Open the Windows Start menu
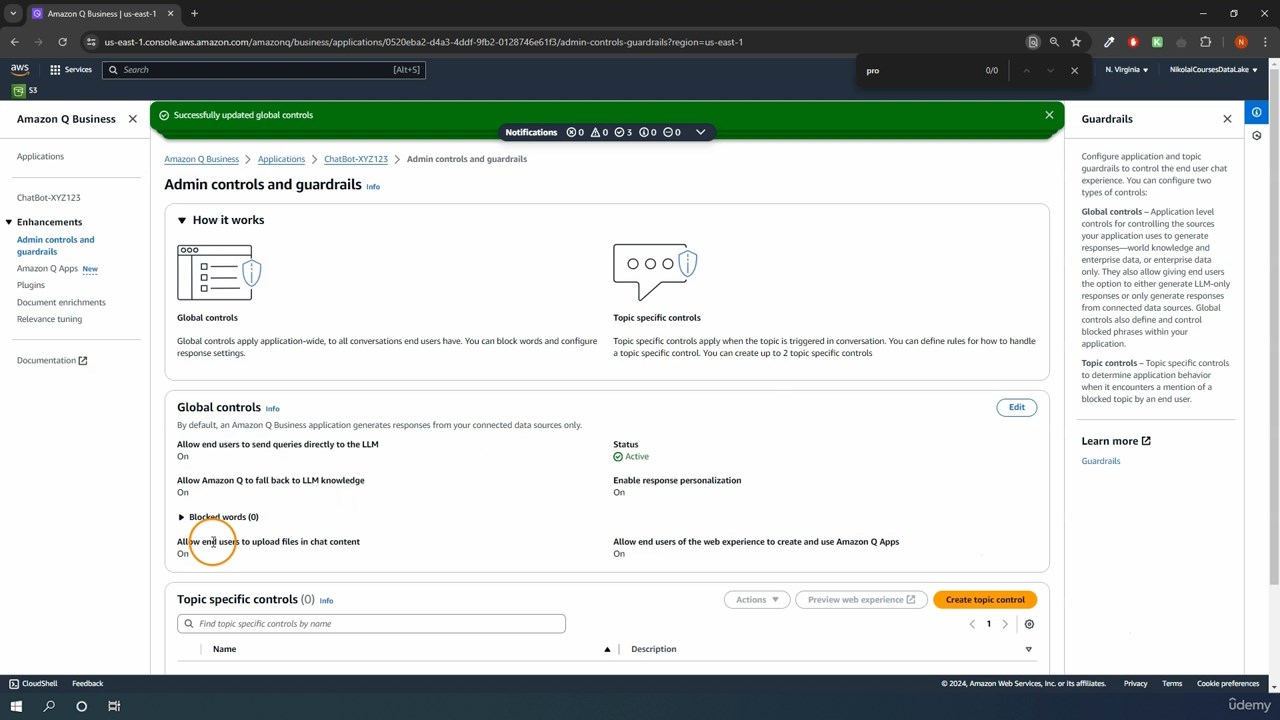 pos(16,706)
